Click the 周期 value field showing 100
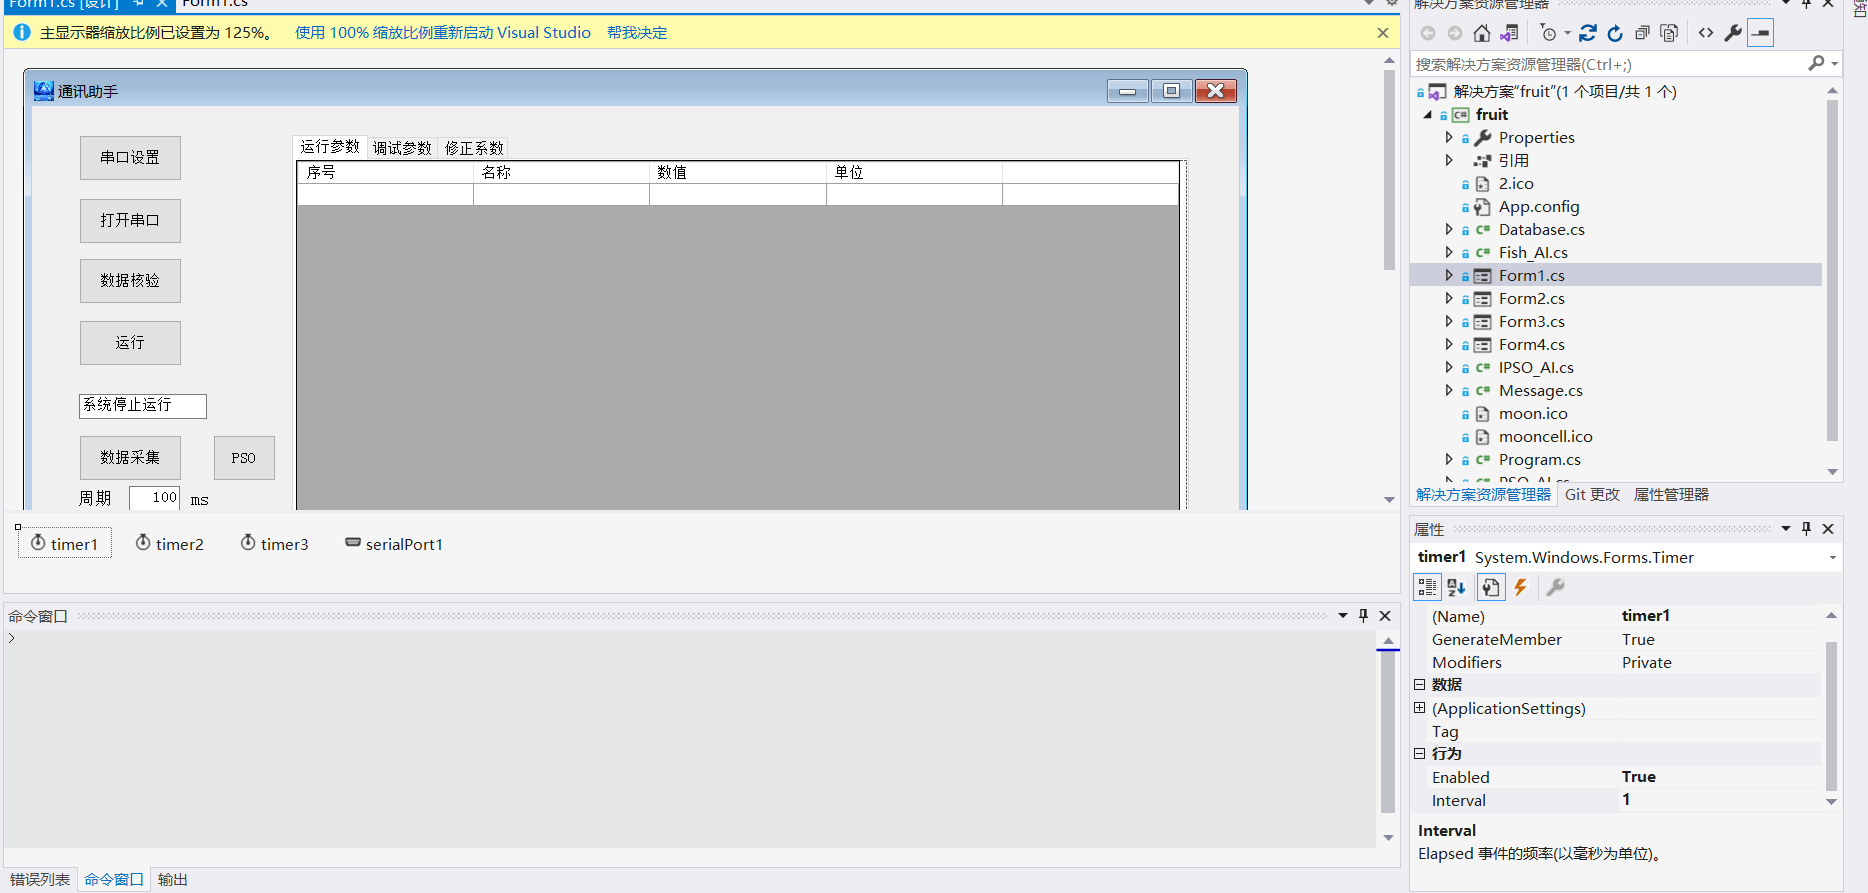 tap(154, 498)
